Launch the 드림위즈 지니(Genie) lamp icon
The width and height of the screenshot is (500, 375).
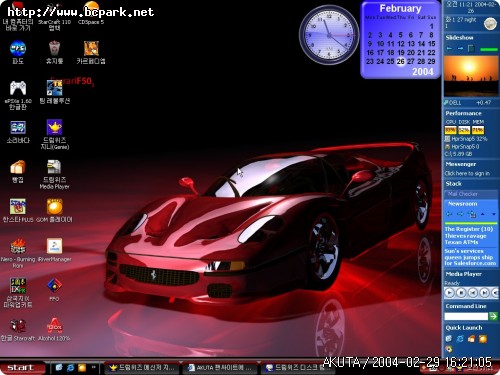(54, 134)
